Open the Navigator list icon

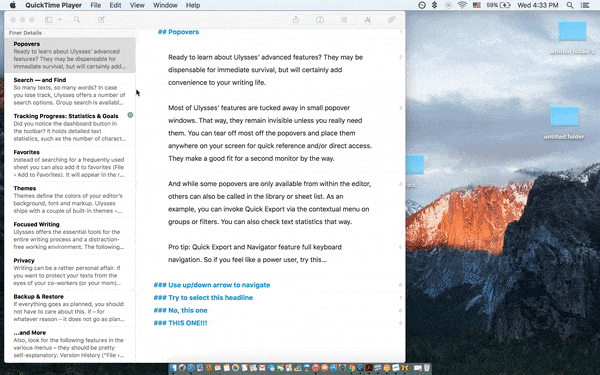(344, 20)
